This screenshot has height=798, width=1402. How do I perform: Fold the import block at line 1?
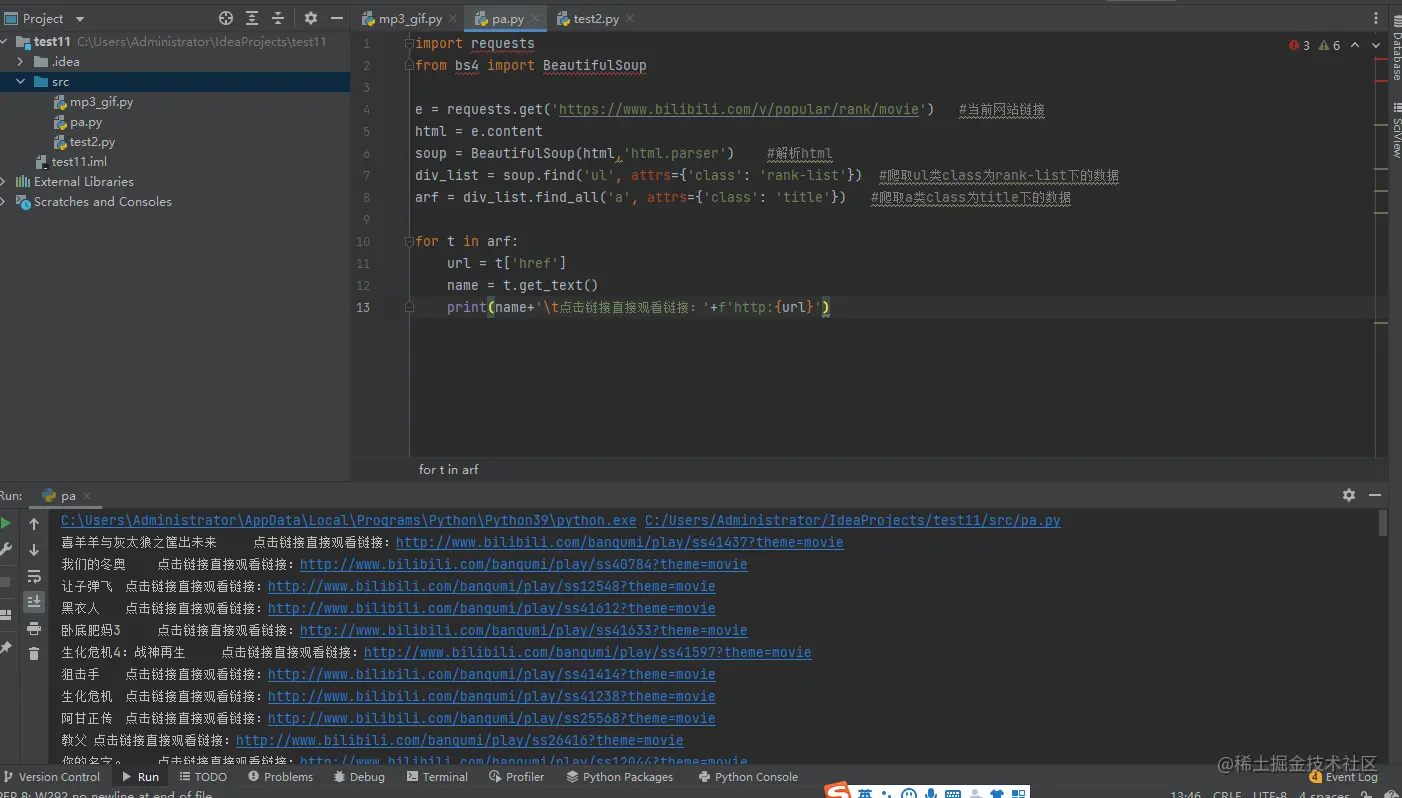pyautogui.click(x=408, y=43)
